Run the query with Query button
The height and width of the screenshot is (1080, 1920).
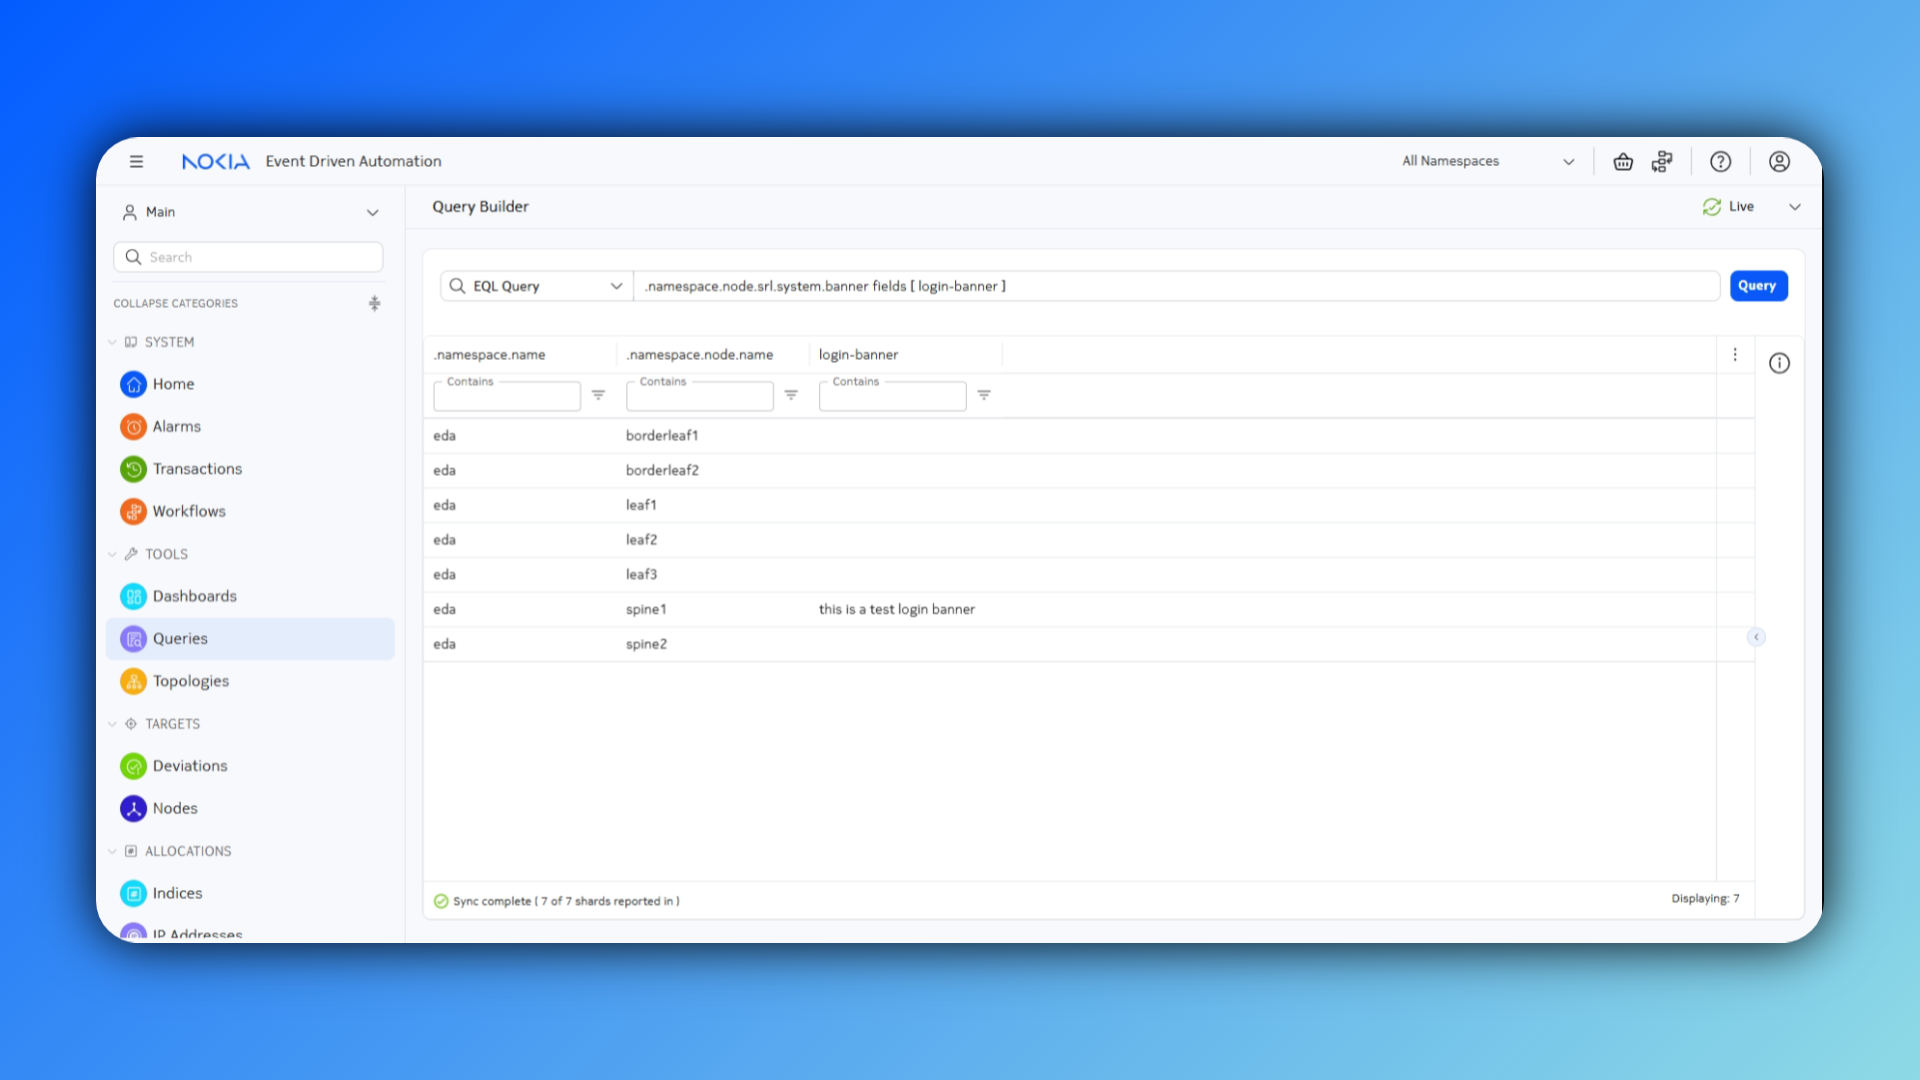[1757, 286]
